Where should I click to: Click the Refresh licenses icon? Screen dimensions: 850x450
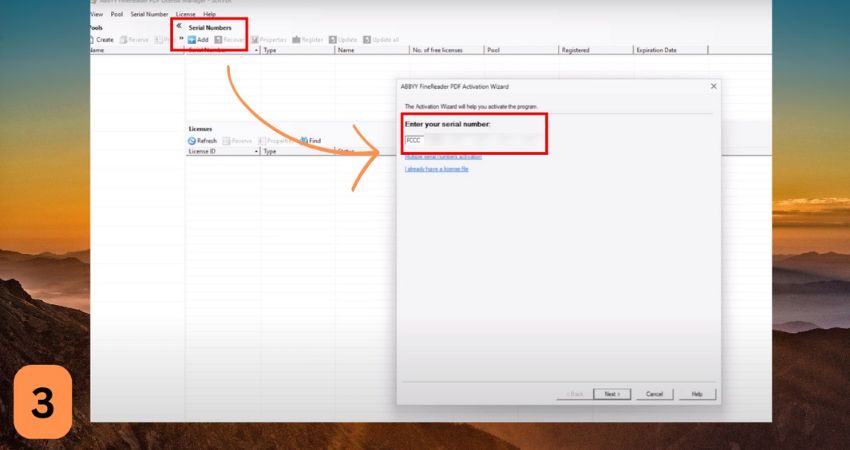tap(192, 141)
